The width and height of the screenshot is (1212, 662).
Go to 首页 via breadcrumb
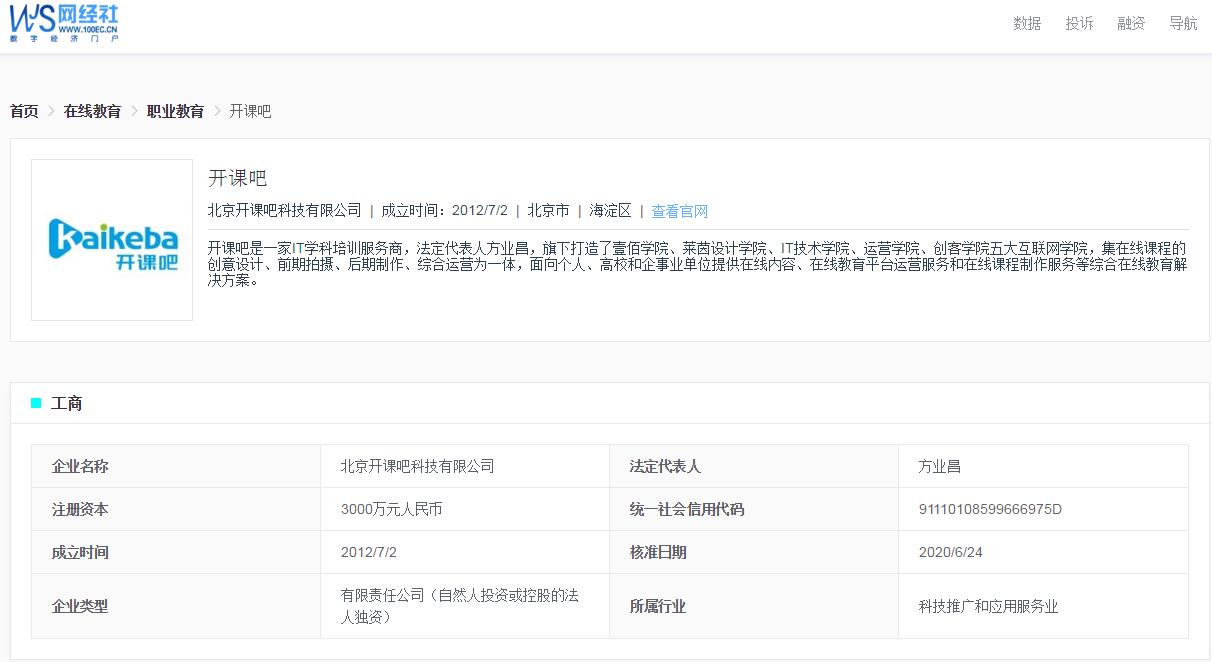(x=23, y=111)
